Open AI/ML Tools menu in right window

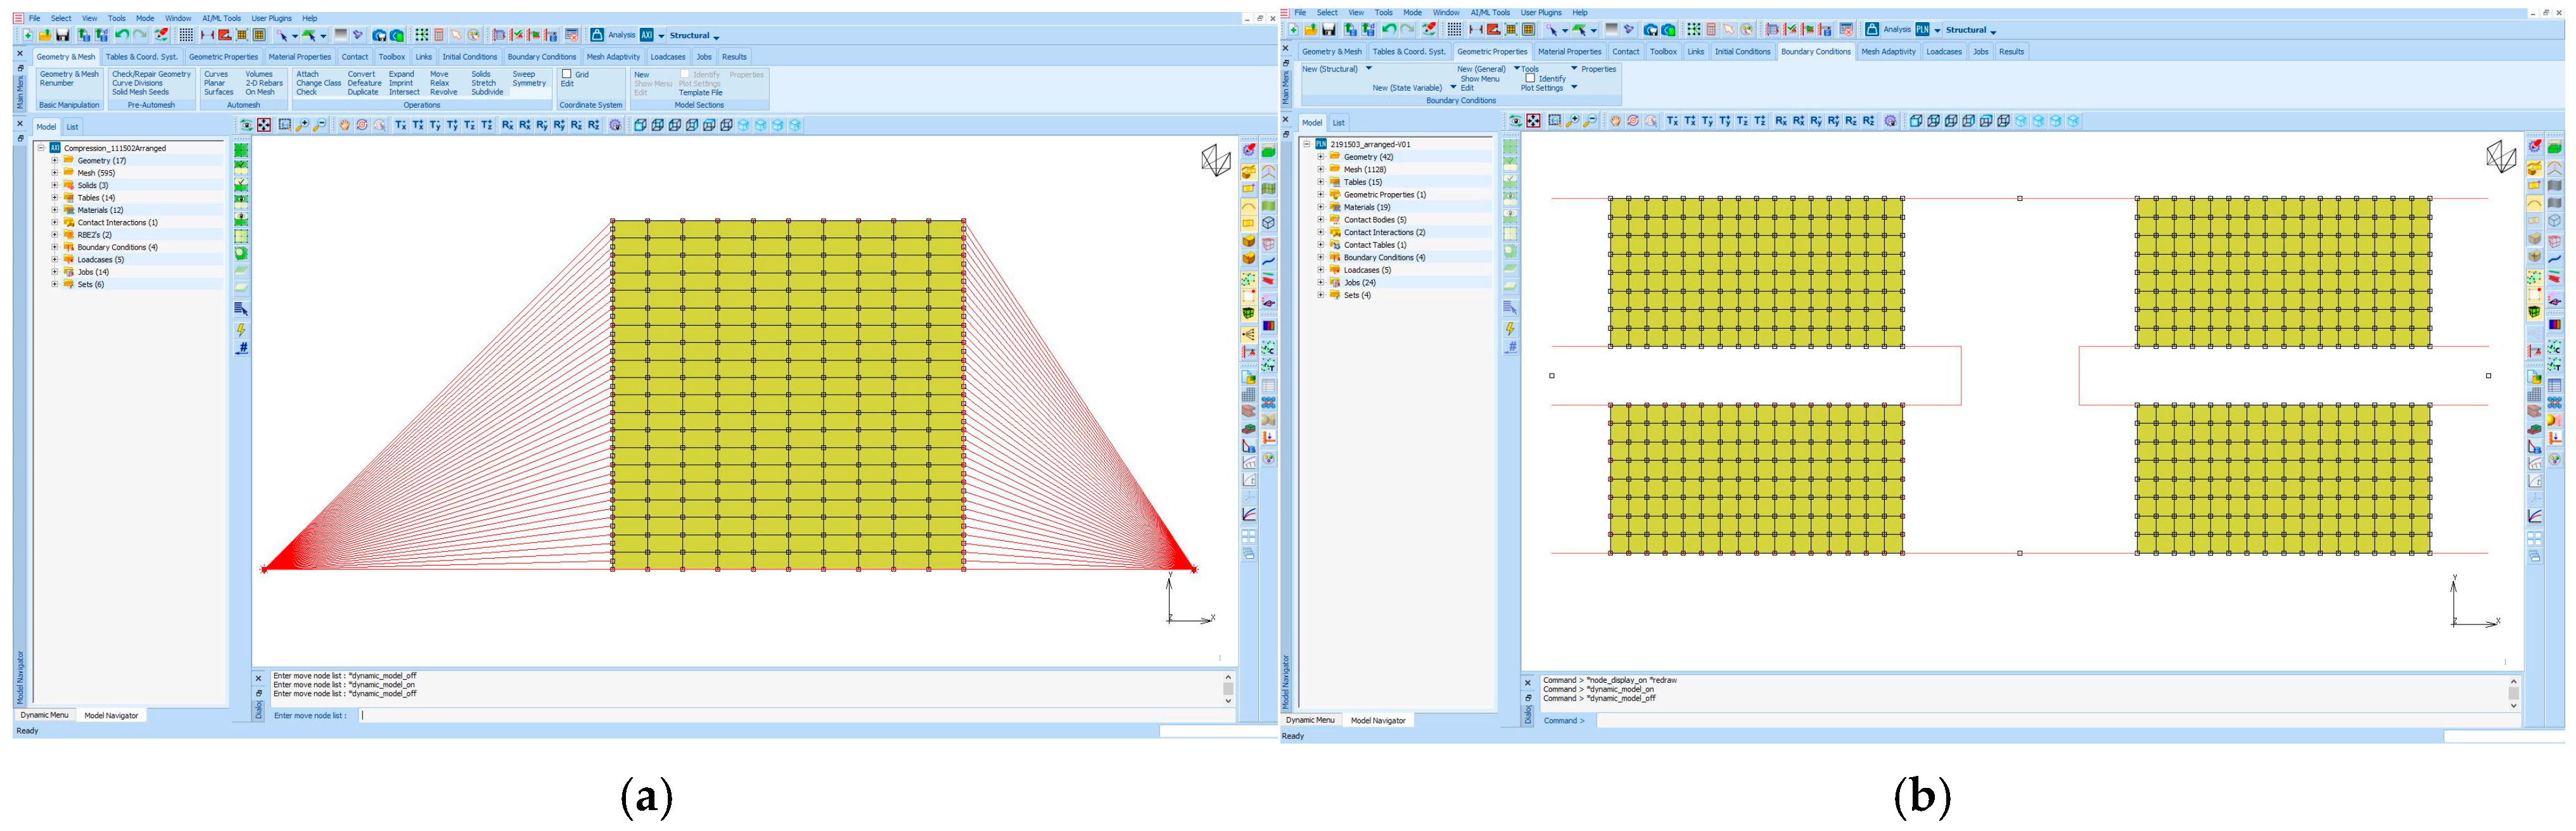point(1490,13)
